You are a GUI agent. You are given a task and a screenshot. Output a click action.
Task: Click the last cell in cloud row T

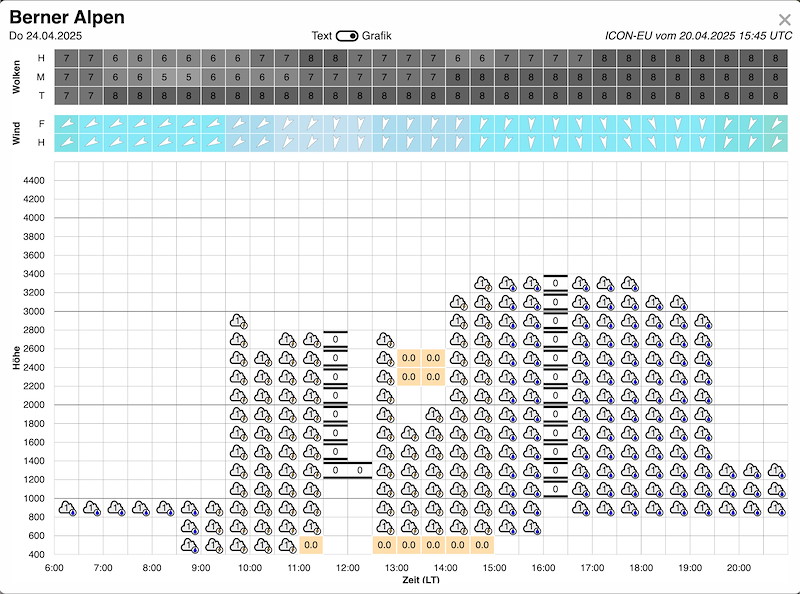point(776,95)
